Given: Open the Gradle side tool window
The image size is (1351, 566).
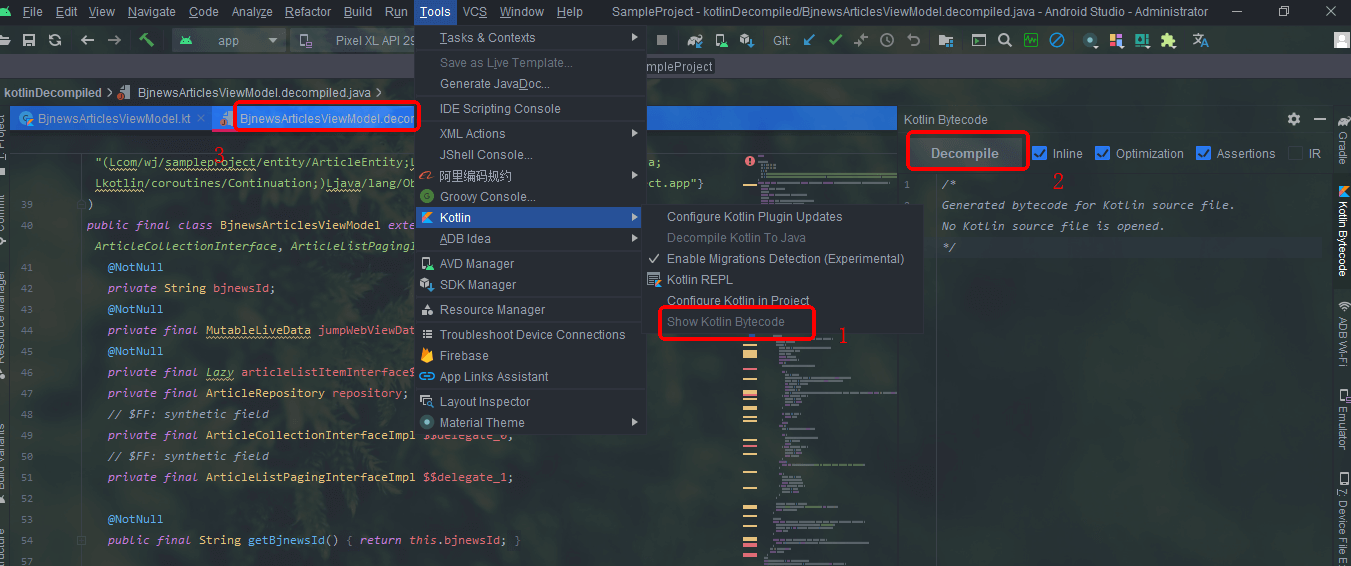Looking at the screenshot, I should click(1342, 141).
